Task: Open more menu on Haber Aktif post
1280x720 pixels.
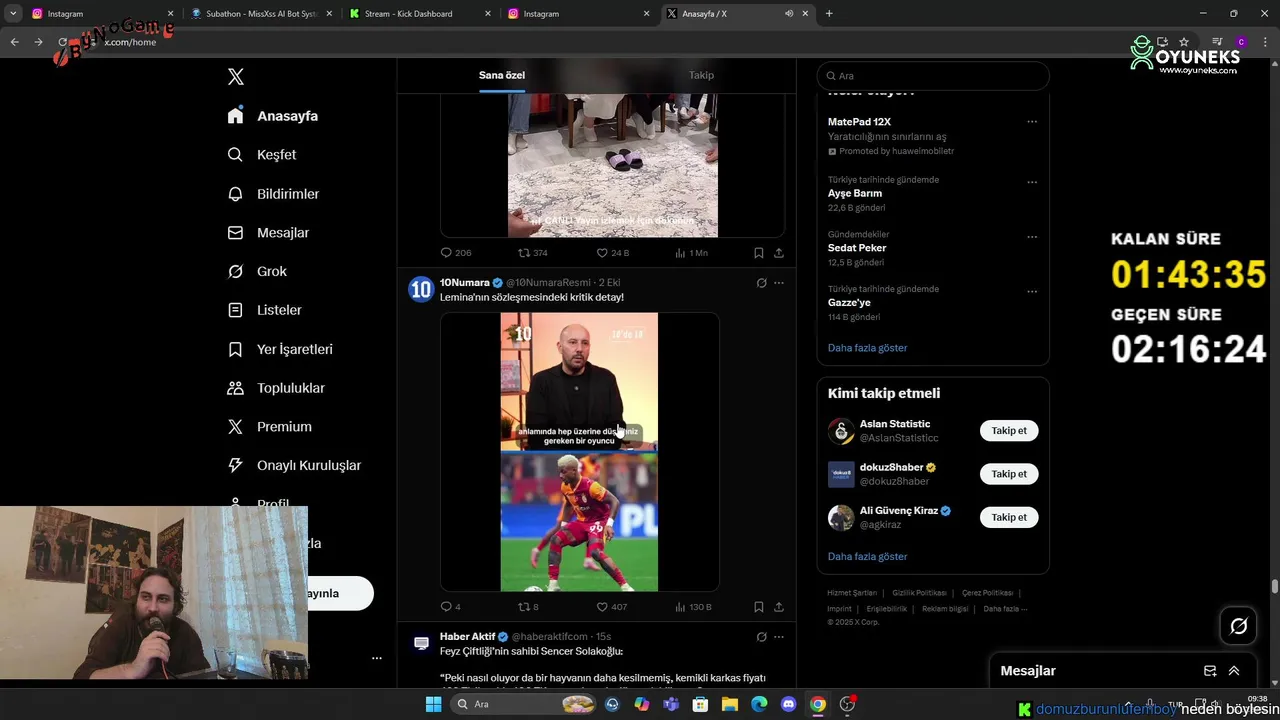Action: (x=779, y=637)
